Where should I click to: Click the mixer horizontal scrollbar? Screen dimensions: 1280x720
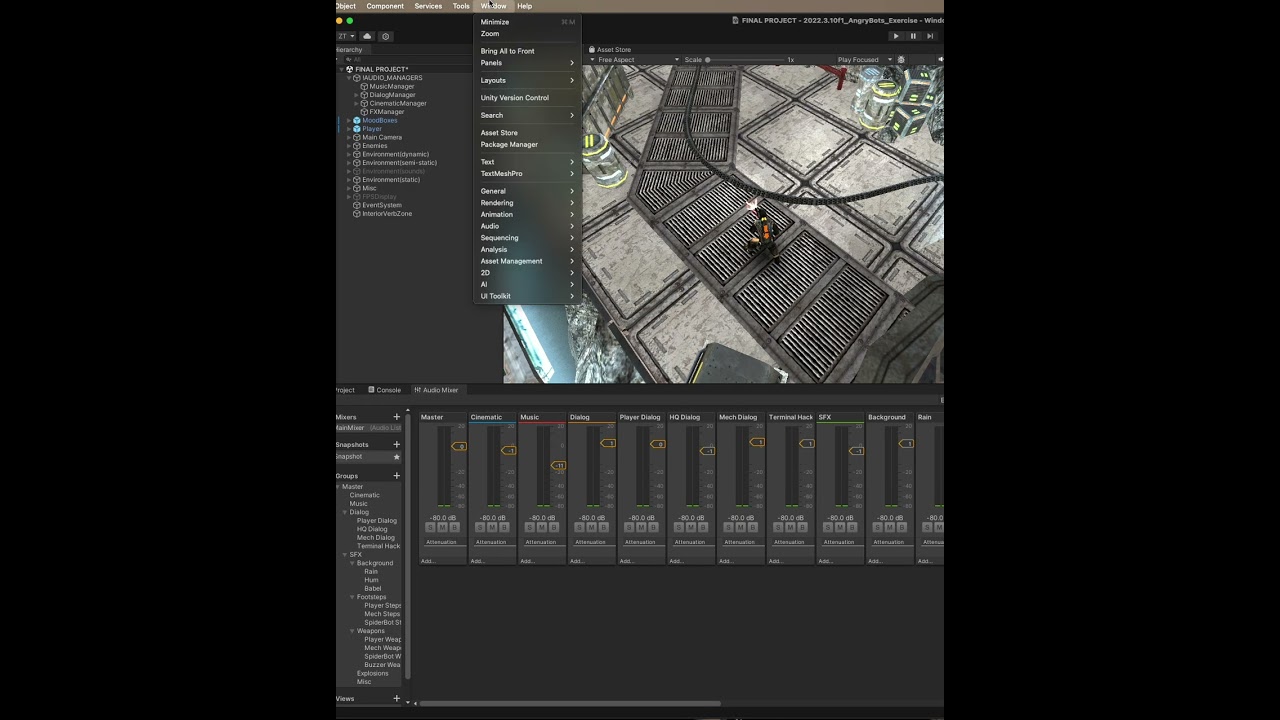569,704
